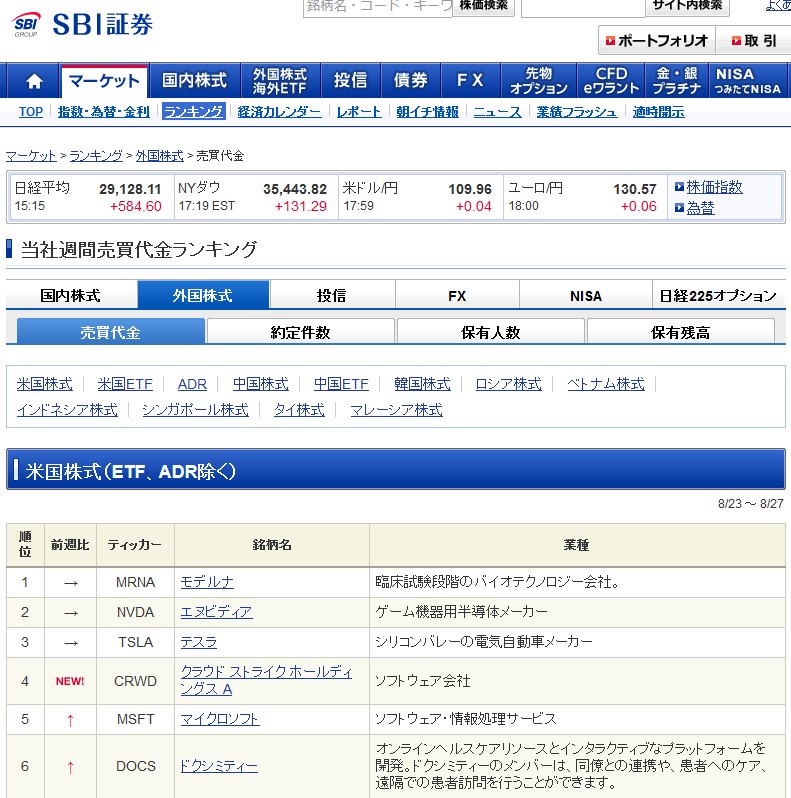
Task: Open the レポート submenu link
Action: coord(359,111)
